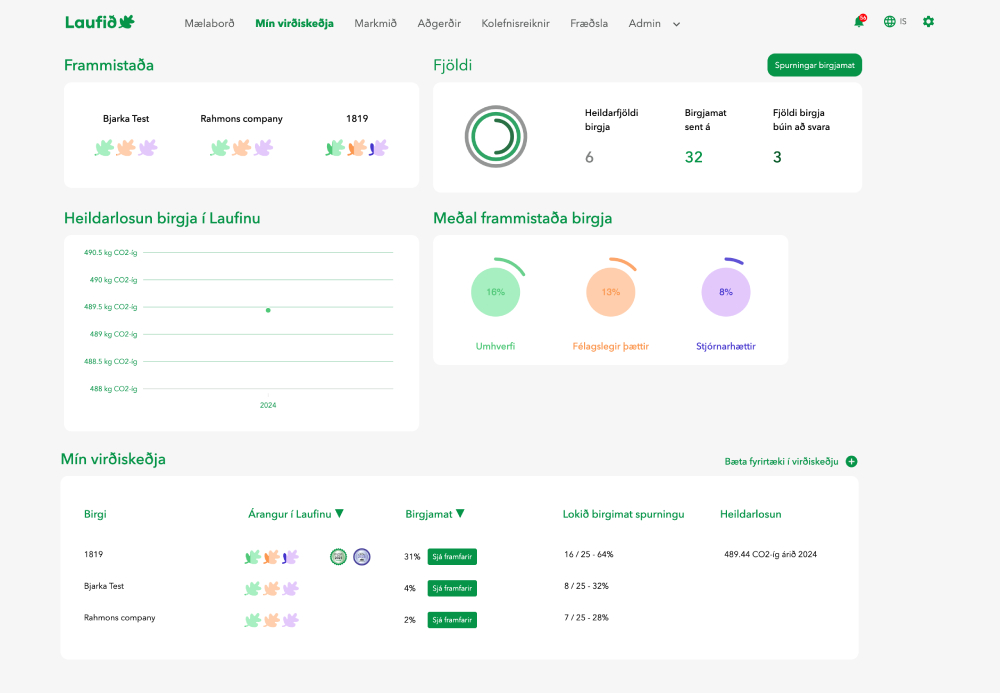The width and height of the screenshot is (1000, 693).
Task: Click the globe language icon
Action: (x=889, y=22)
